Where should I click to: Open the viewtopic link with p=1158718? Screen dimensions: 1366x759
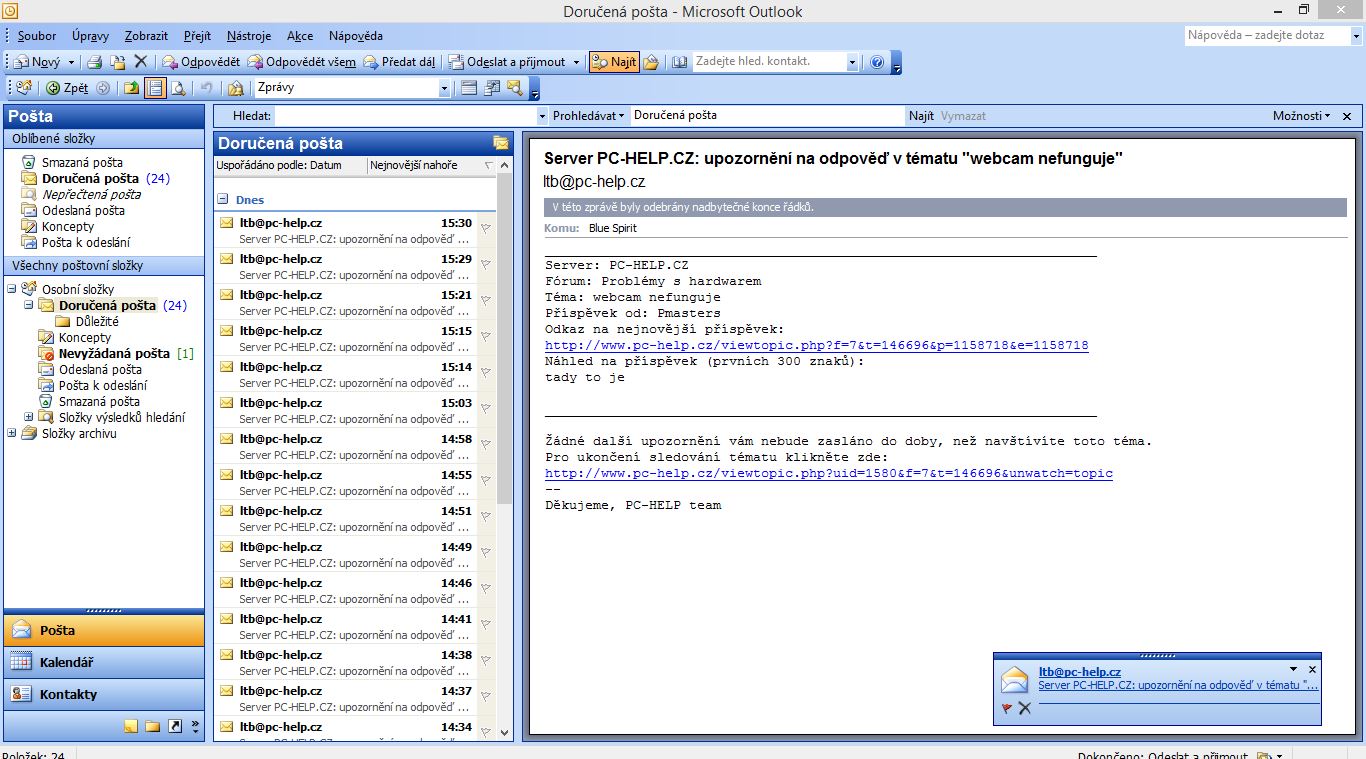pos(817,345)
